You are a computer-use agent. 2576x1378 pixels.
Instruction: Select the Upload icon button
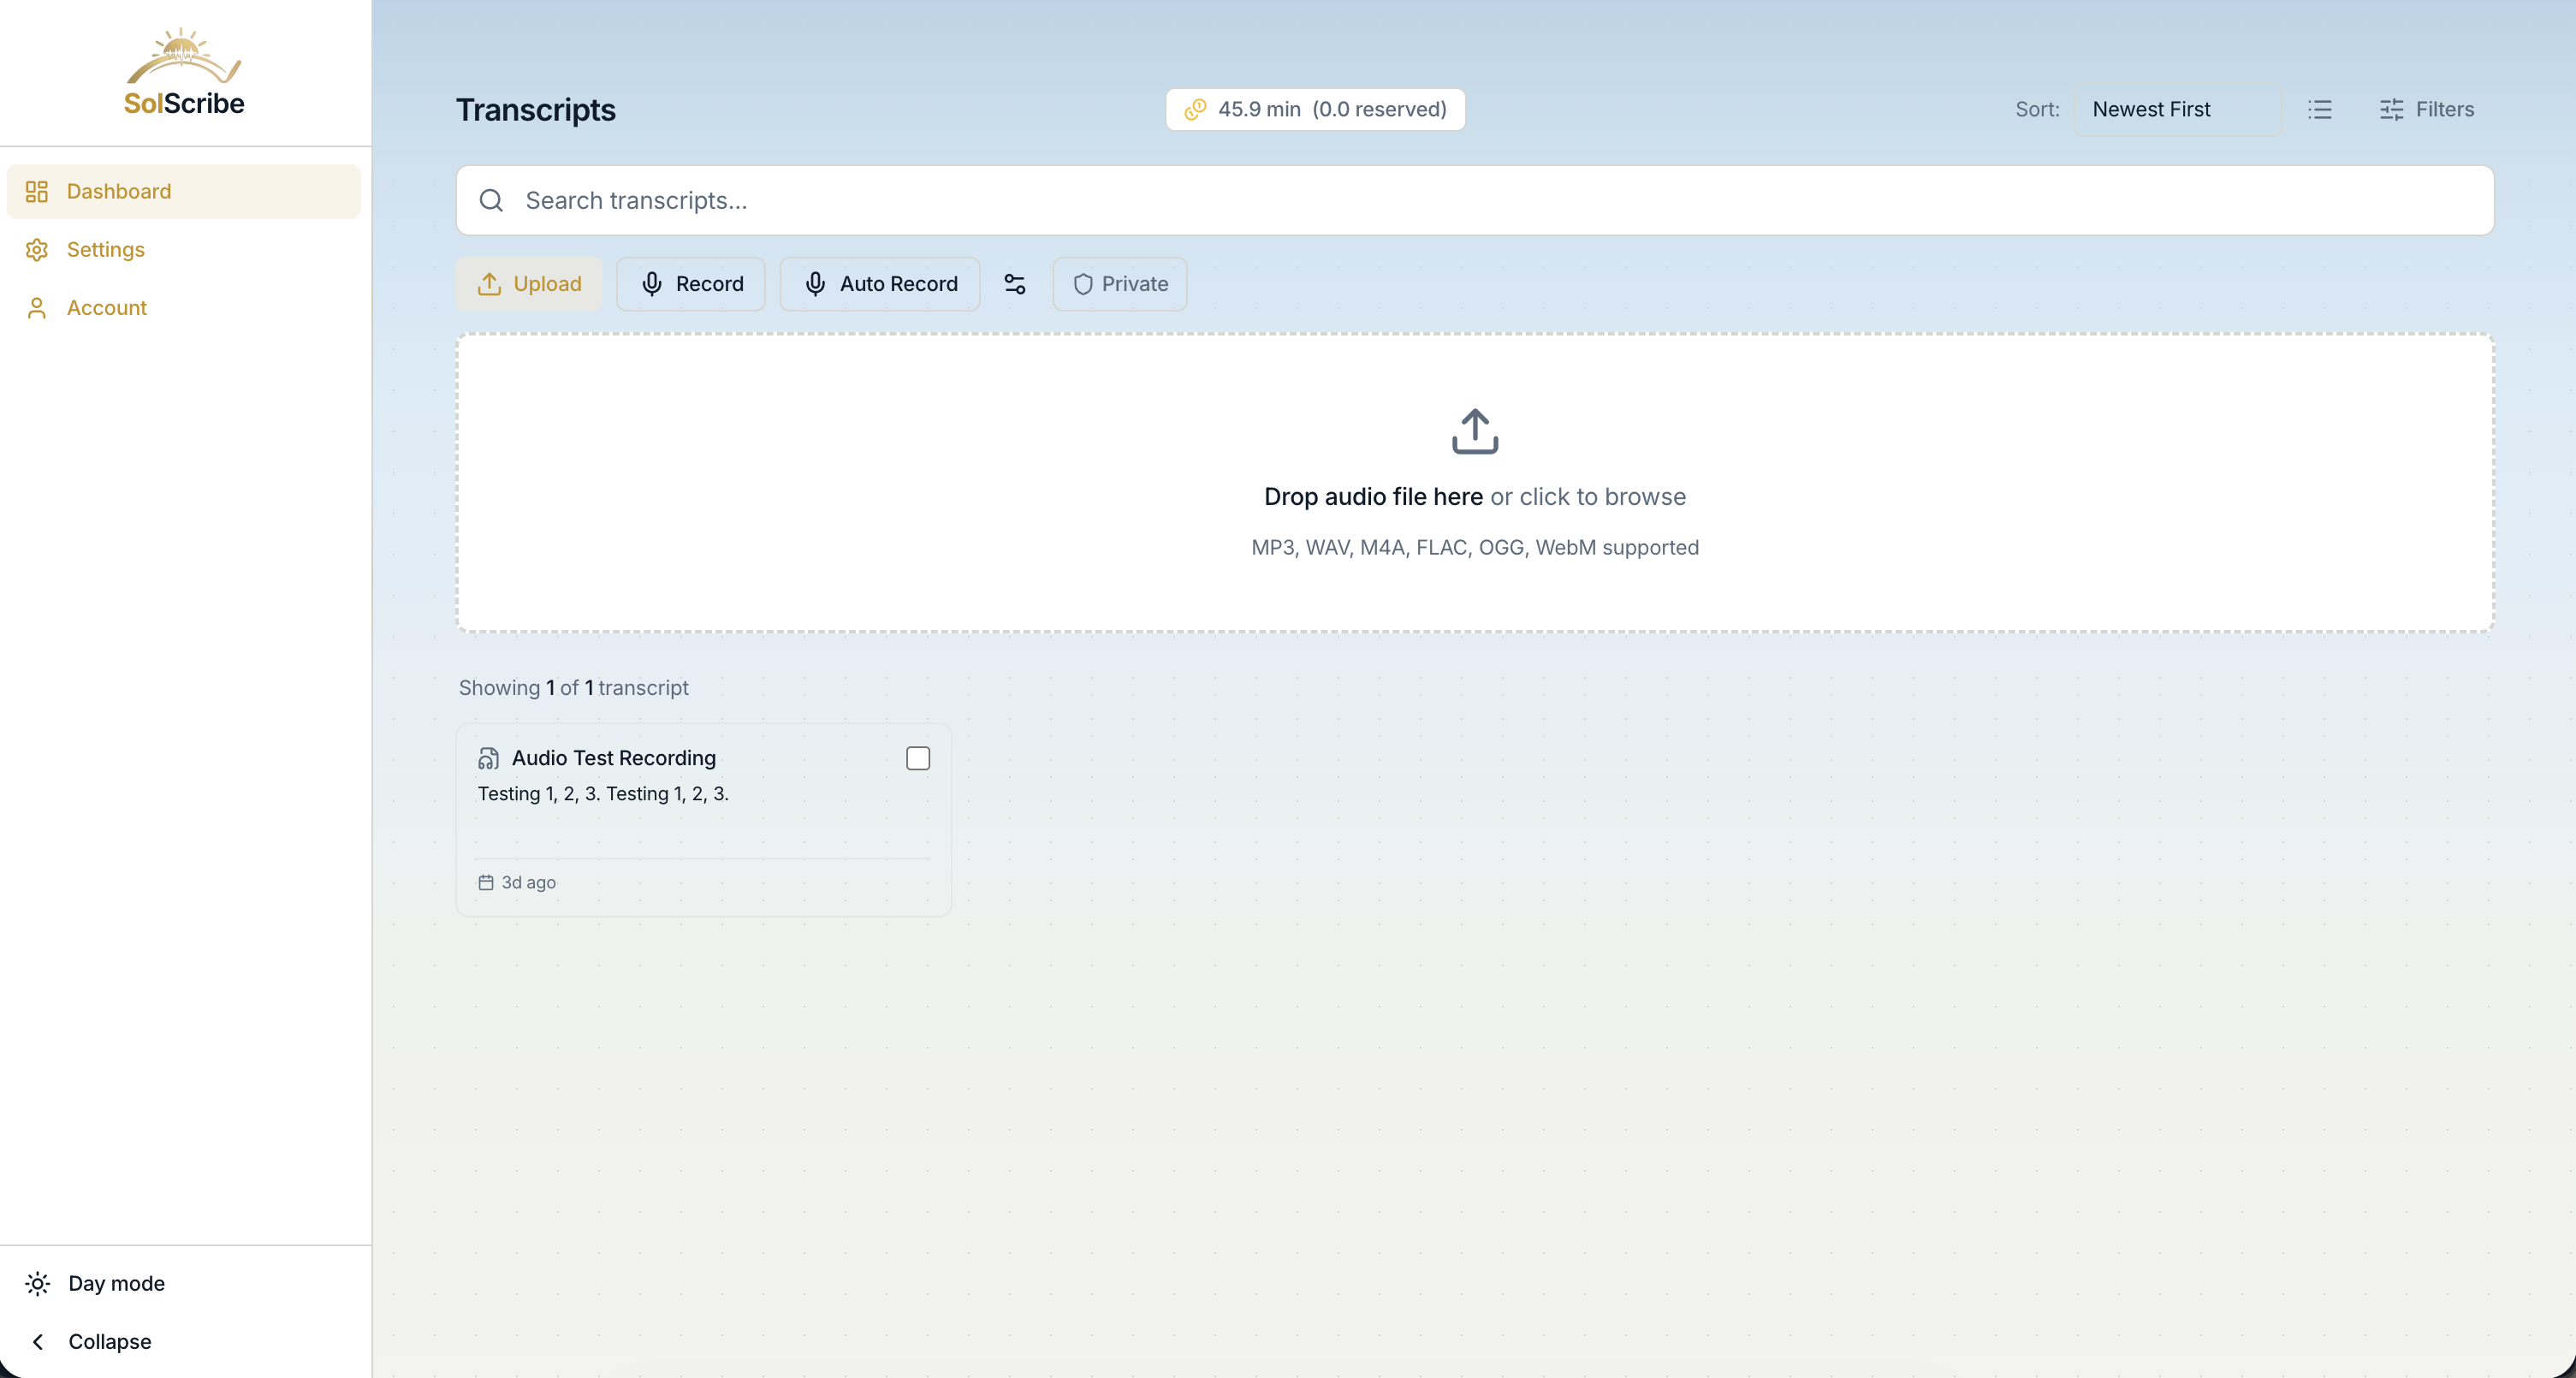[x=491, y=284]
